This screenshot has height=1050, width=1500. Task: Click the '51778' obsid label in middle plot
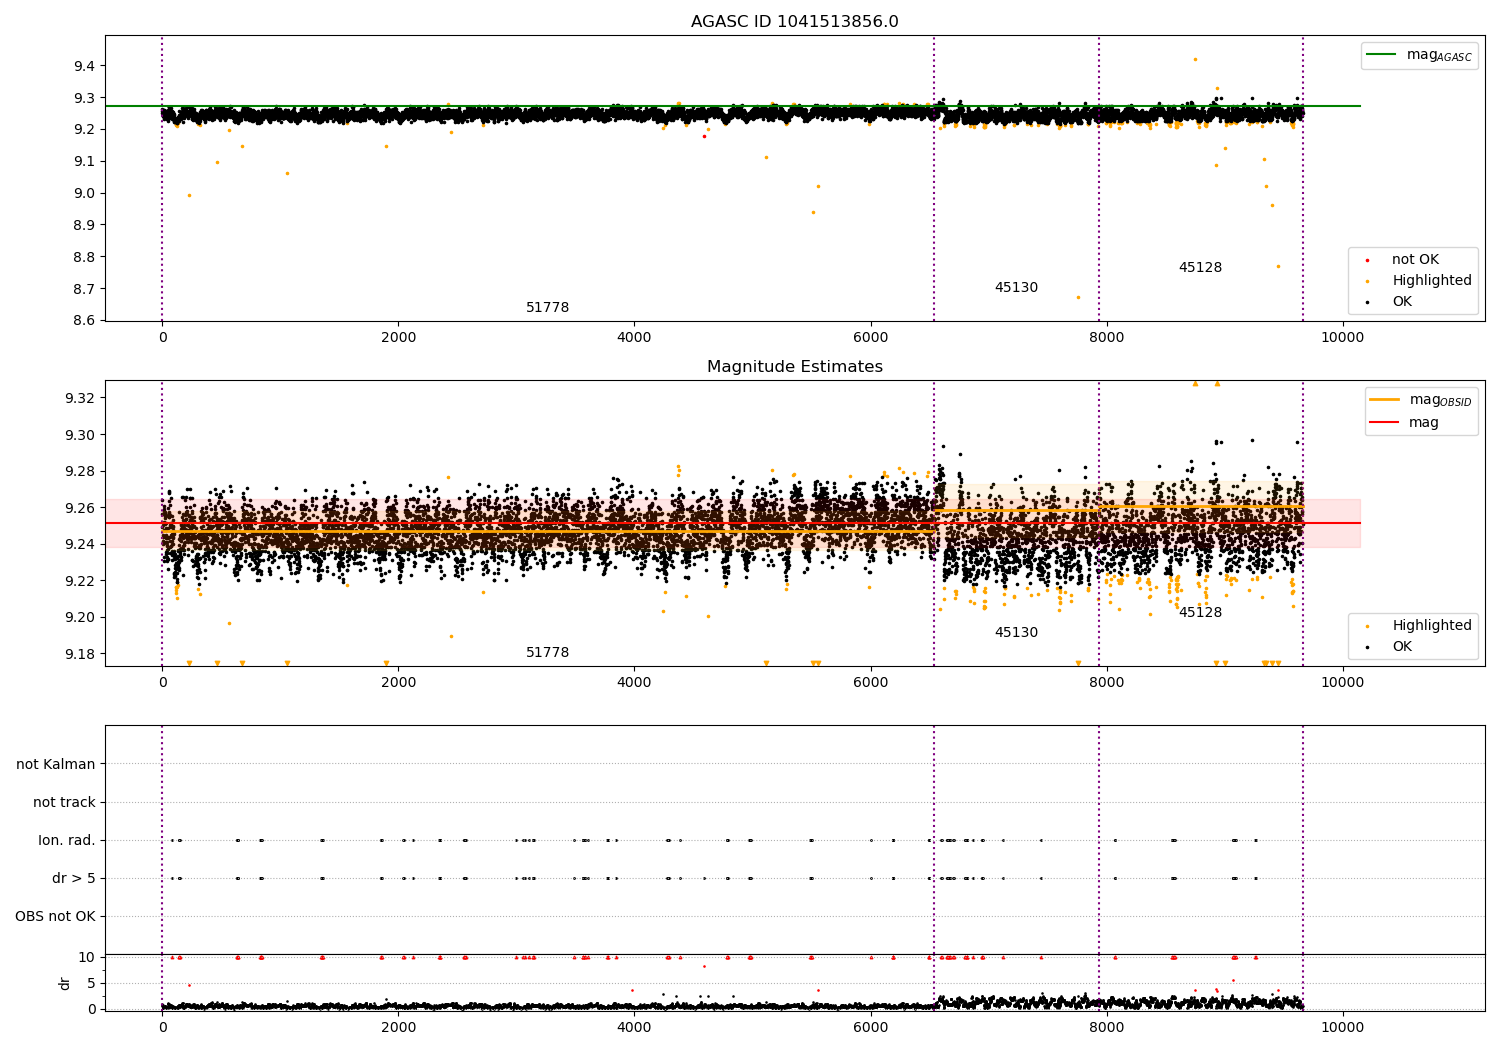point(547,653)
